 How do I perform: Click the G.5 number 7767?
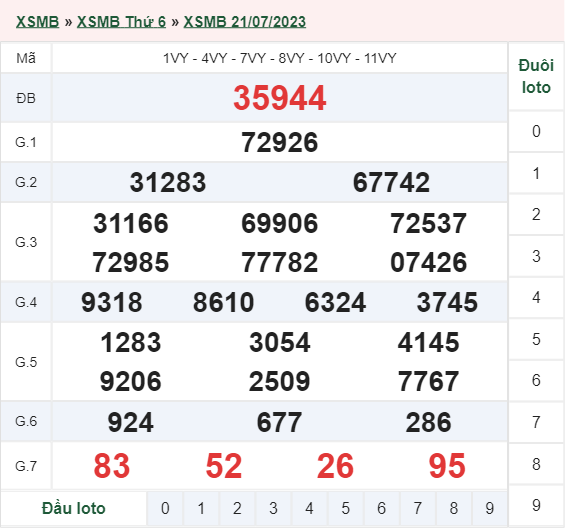pos(428,382)
